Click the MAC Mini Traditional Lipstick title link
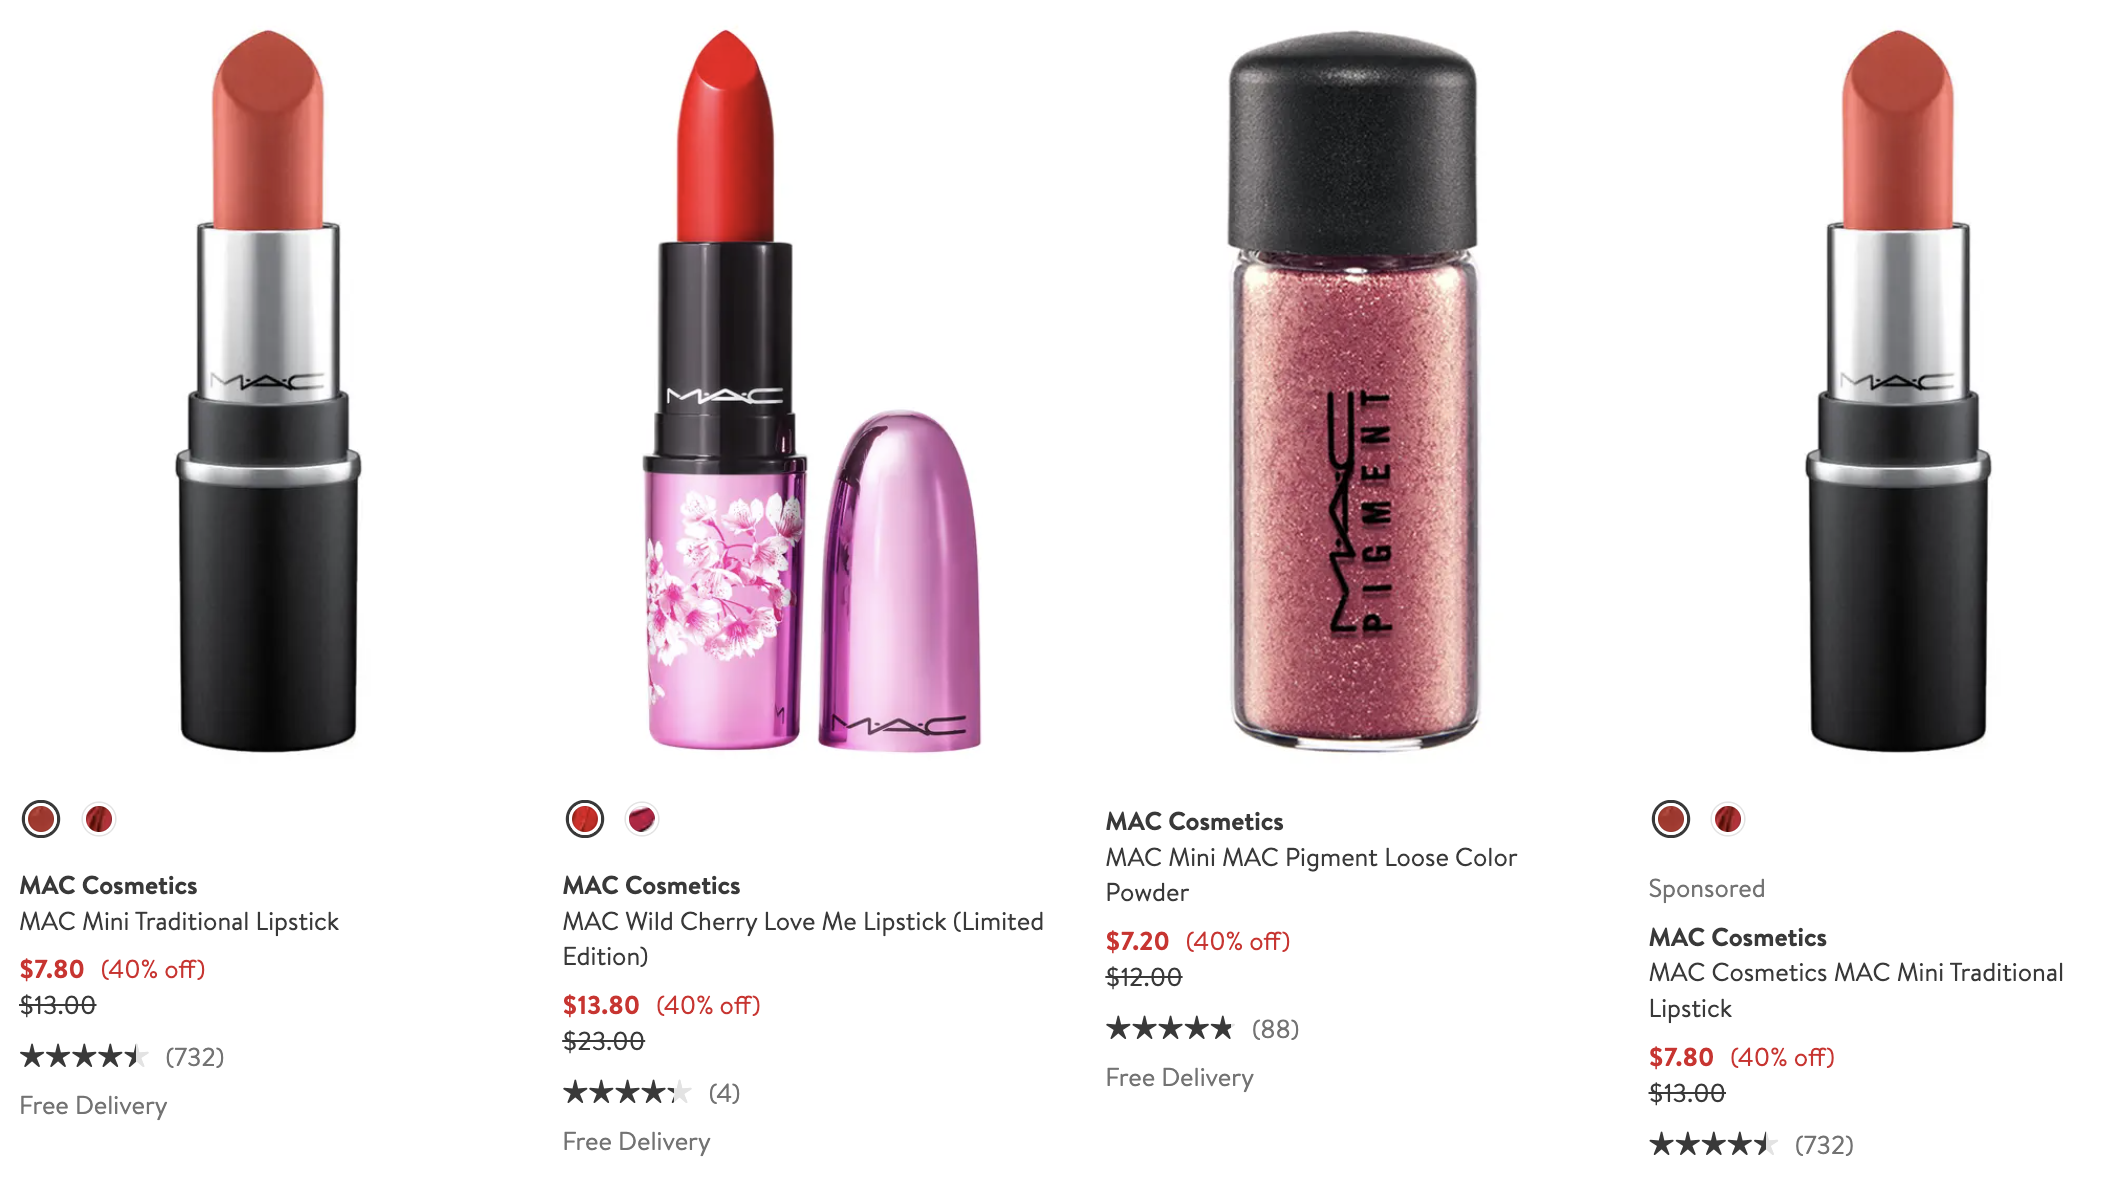The height and width of the screenshot is (1178, 2120). pyautogui.click(x=179, y=921)
